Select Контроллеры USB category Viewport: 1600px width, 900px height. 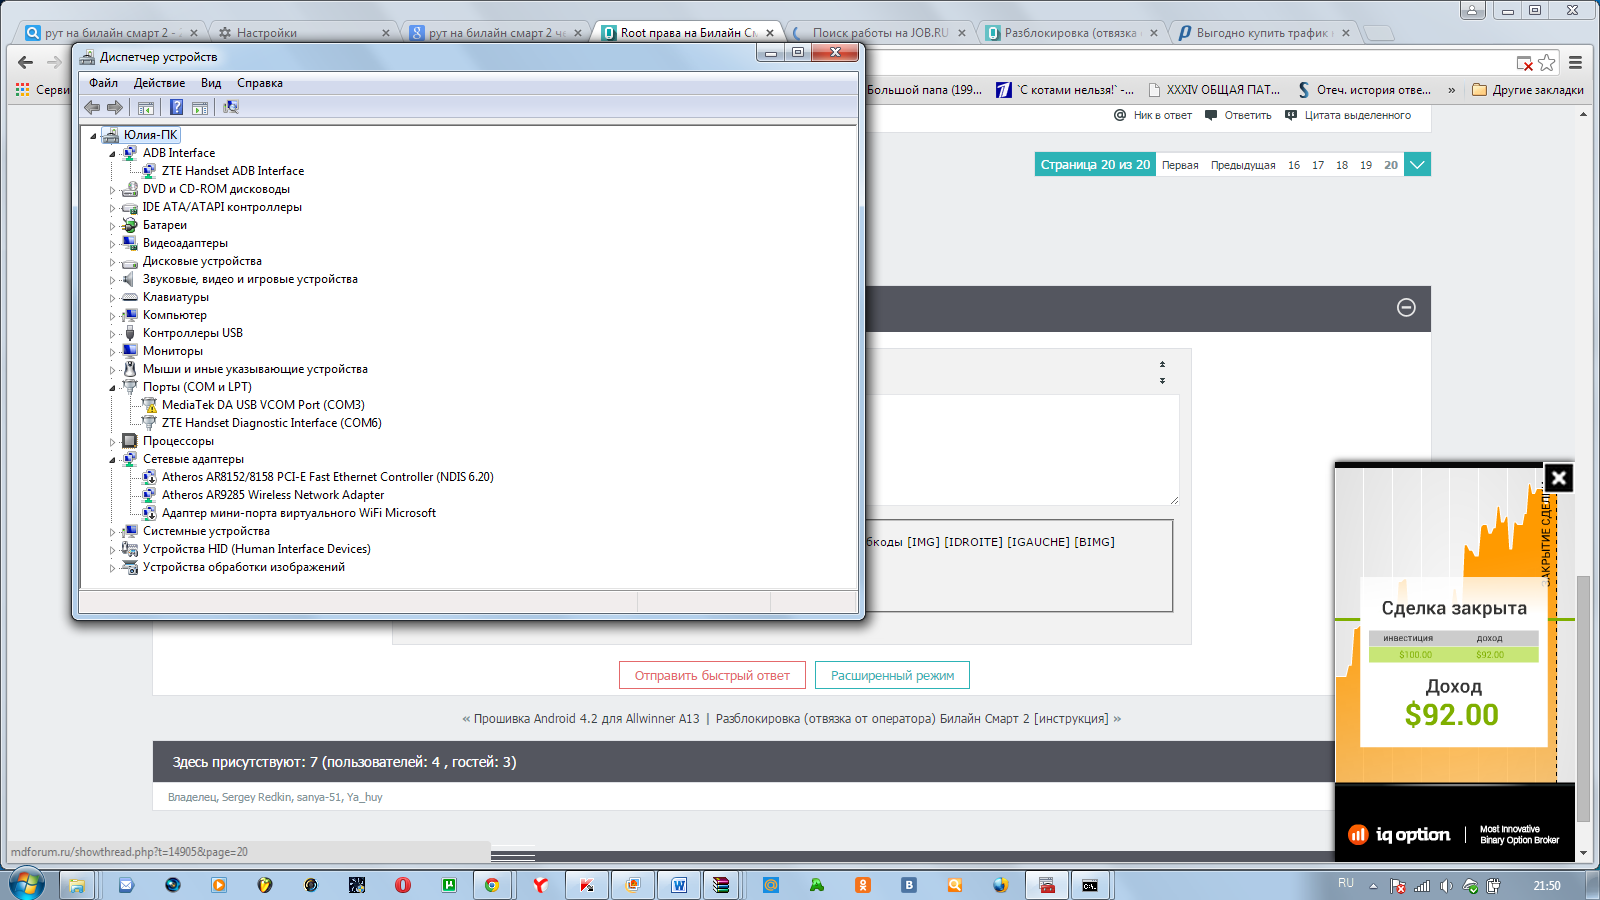click(x=192, y=333)
